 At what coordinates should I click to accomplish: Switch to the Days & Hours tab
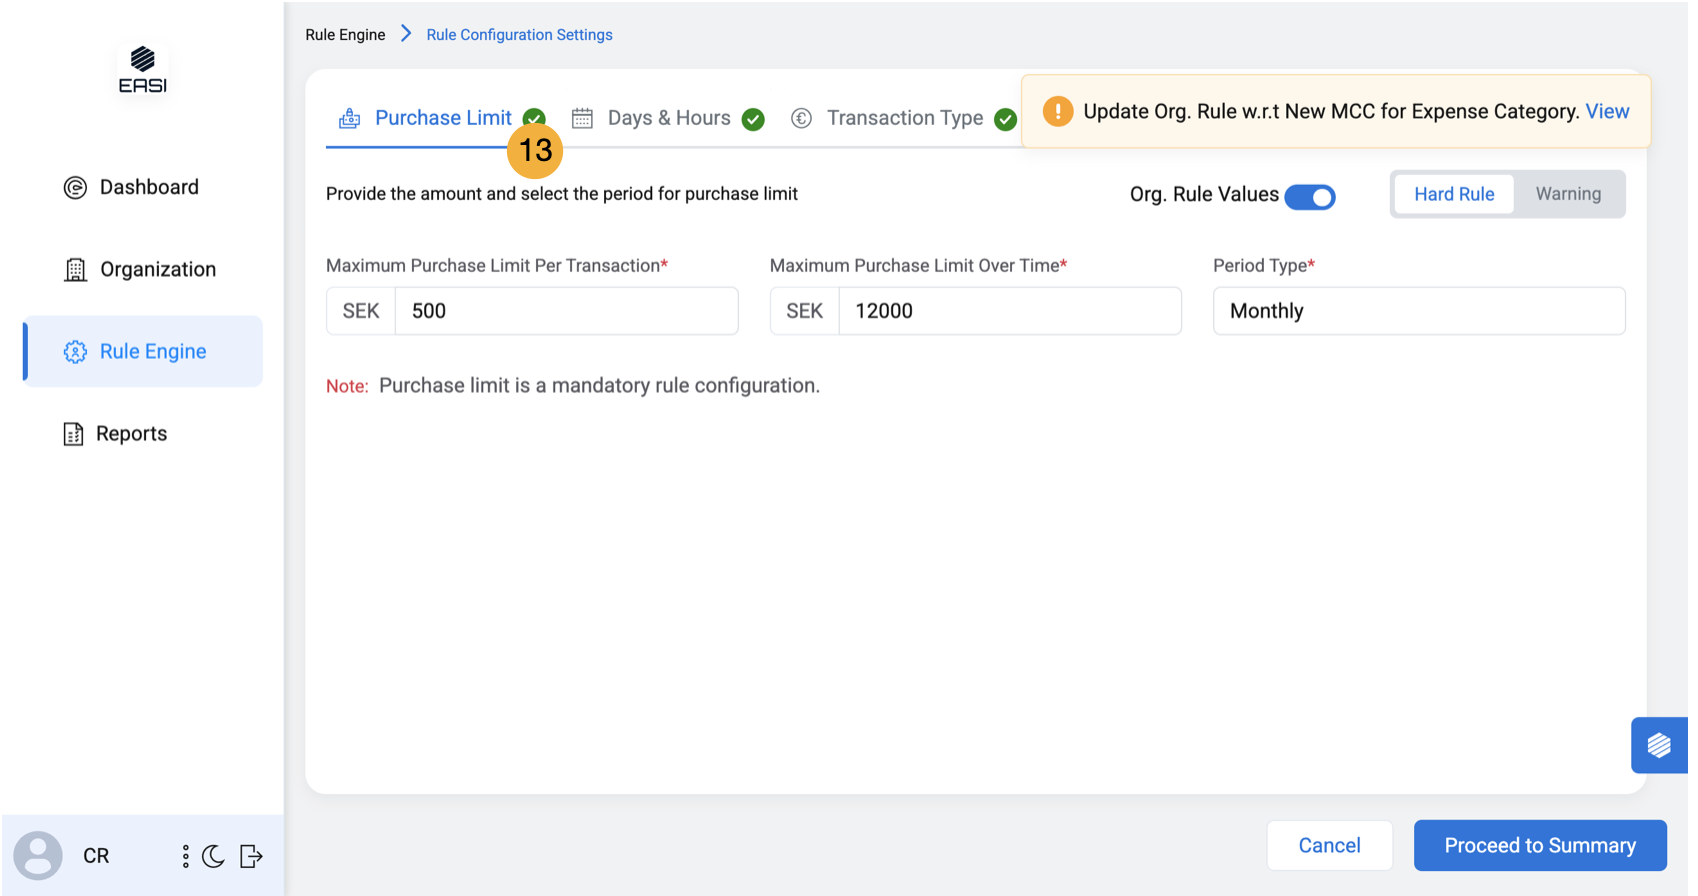pyautogui.click(x=668, y=118)
